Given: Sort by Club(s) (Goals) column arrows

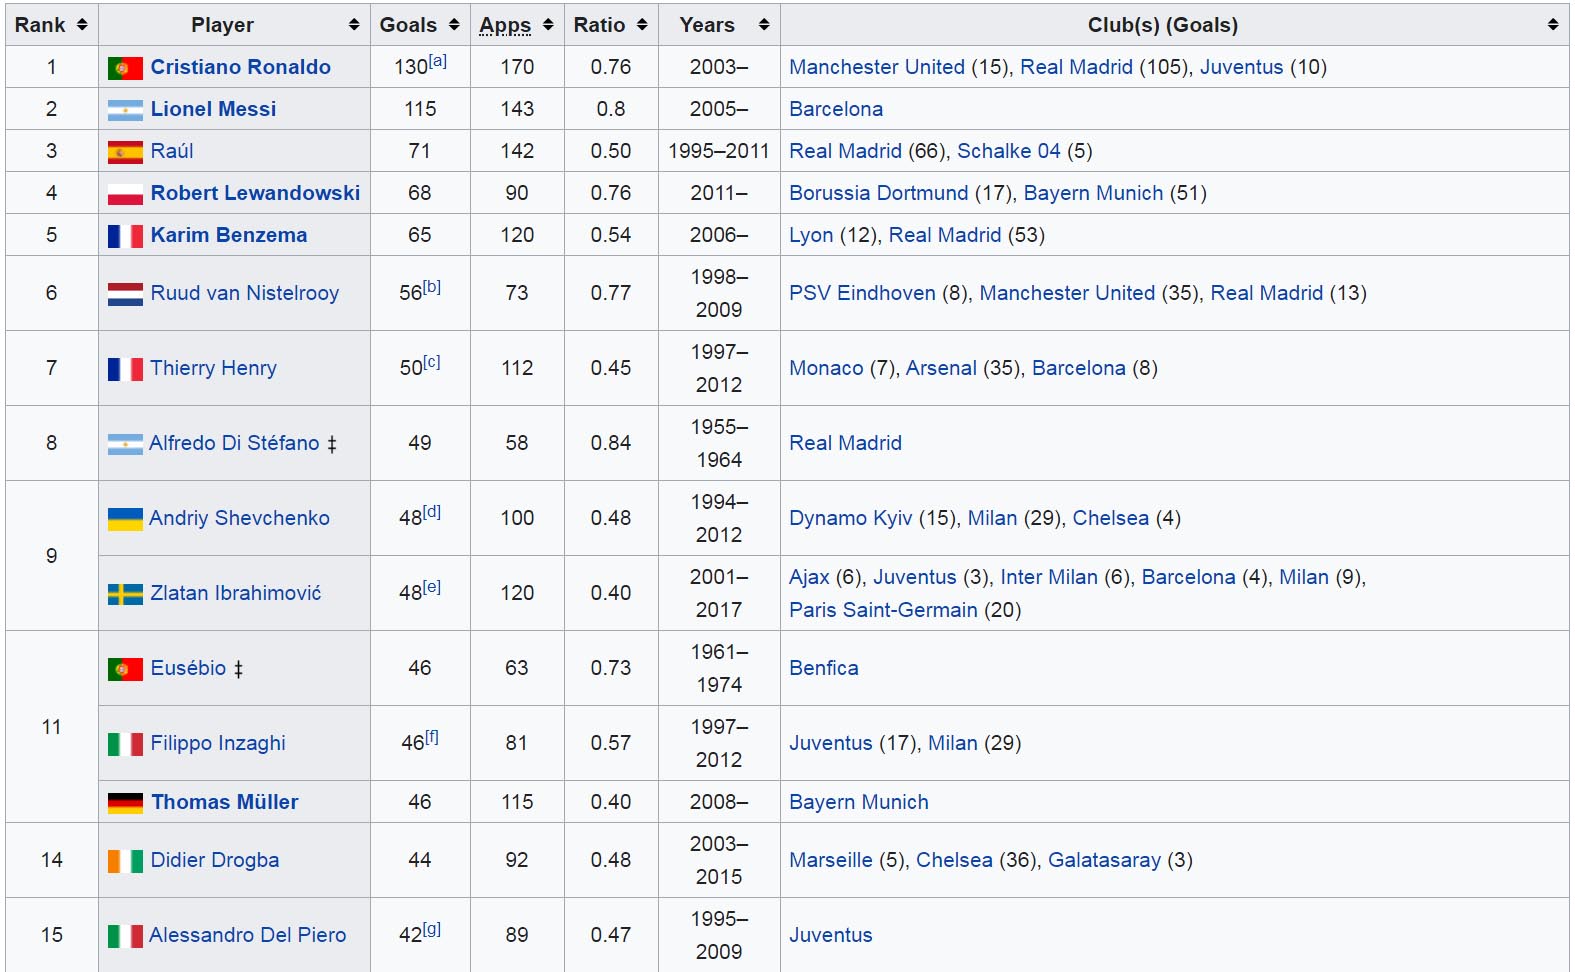Looking at the screenshot, I should click(1552, 25).
